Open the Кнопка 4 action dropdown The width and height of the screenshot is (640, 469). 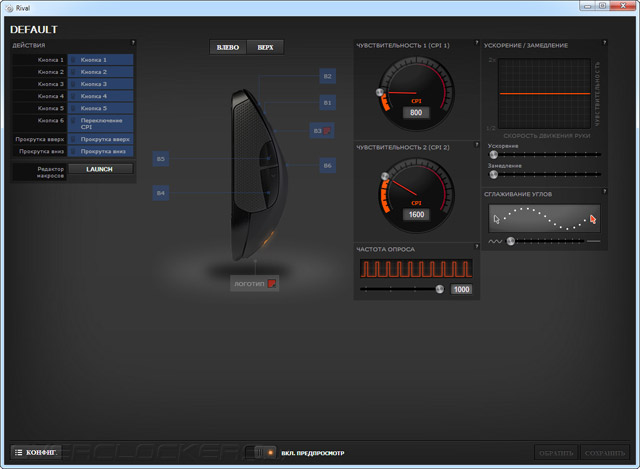tap(100, 96)
